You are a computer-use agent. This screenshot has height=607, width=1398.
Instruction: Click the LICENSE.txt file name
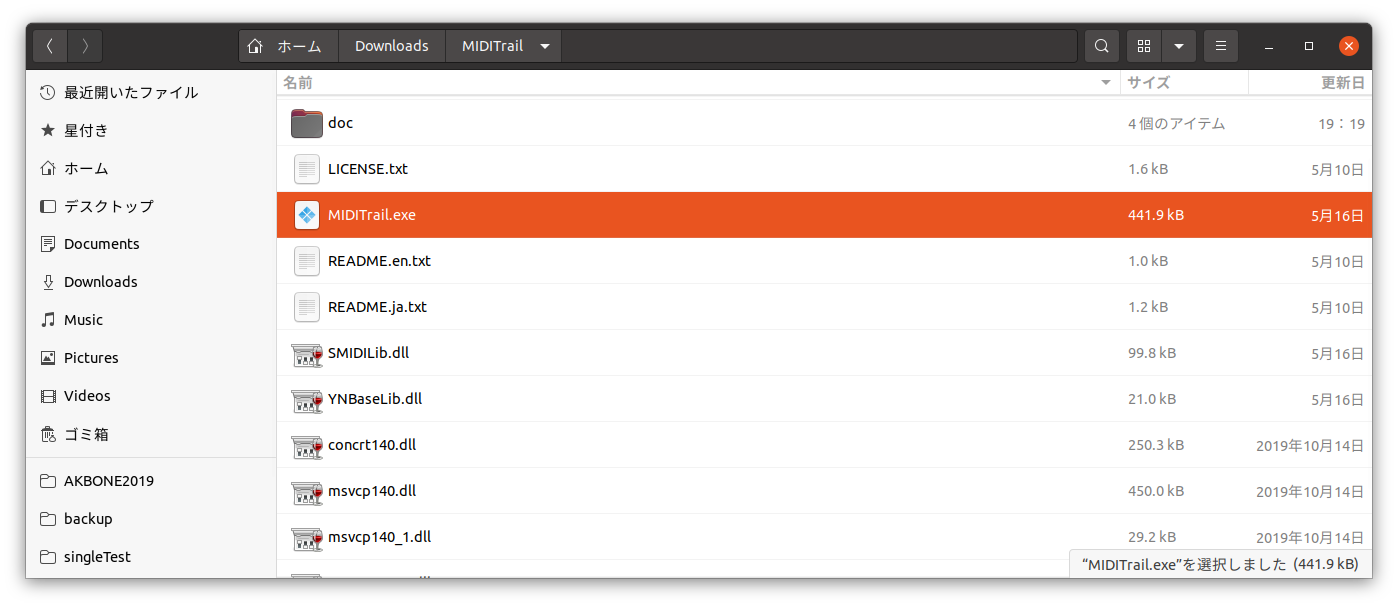coord(368,169)
